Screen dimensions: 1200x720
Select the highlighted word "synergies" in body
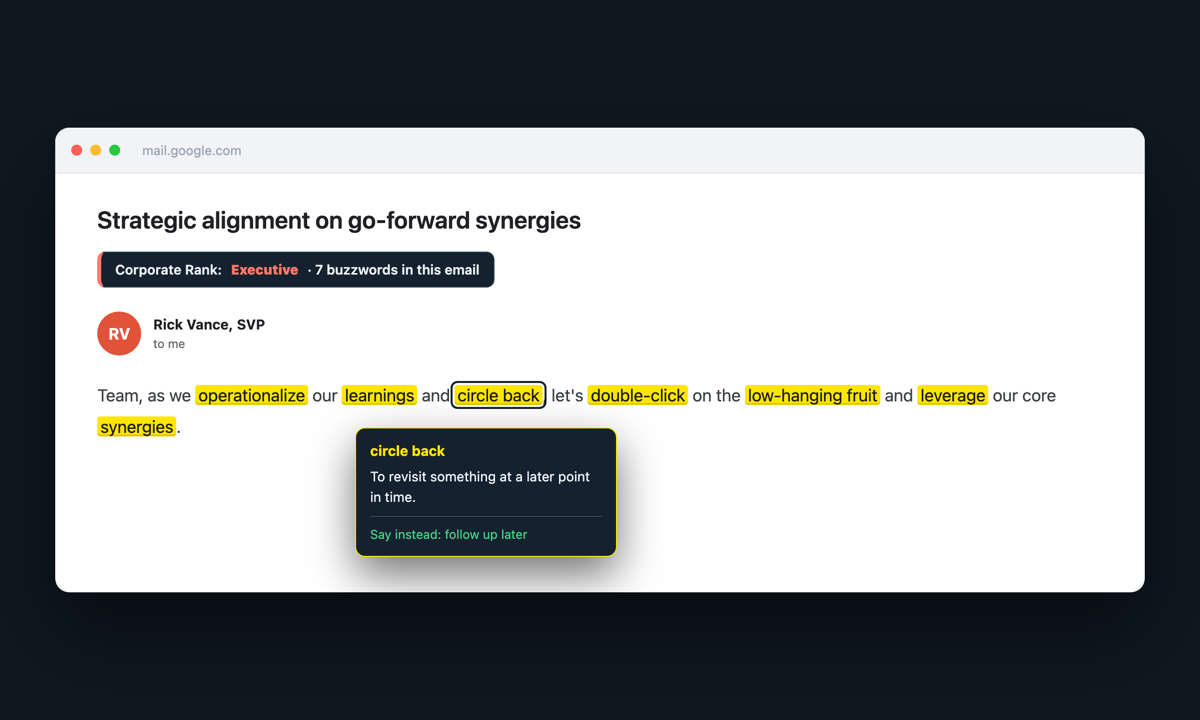[x=137, y=427]
